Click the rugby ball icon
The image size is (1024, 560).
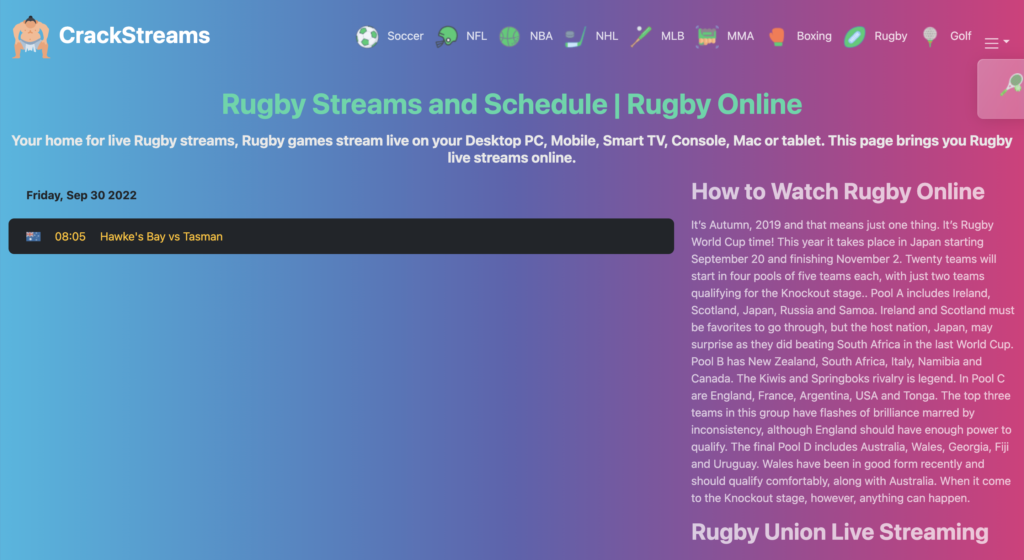click(x=855, y=37)
